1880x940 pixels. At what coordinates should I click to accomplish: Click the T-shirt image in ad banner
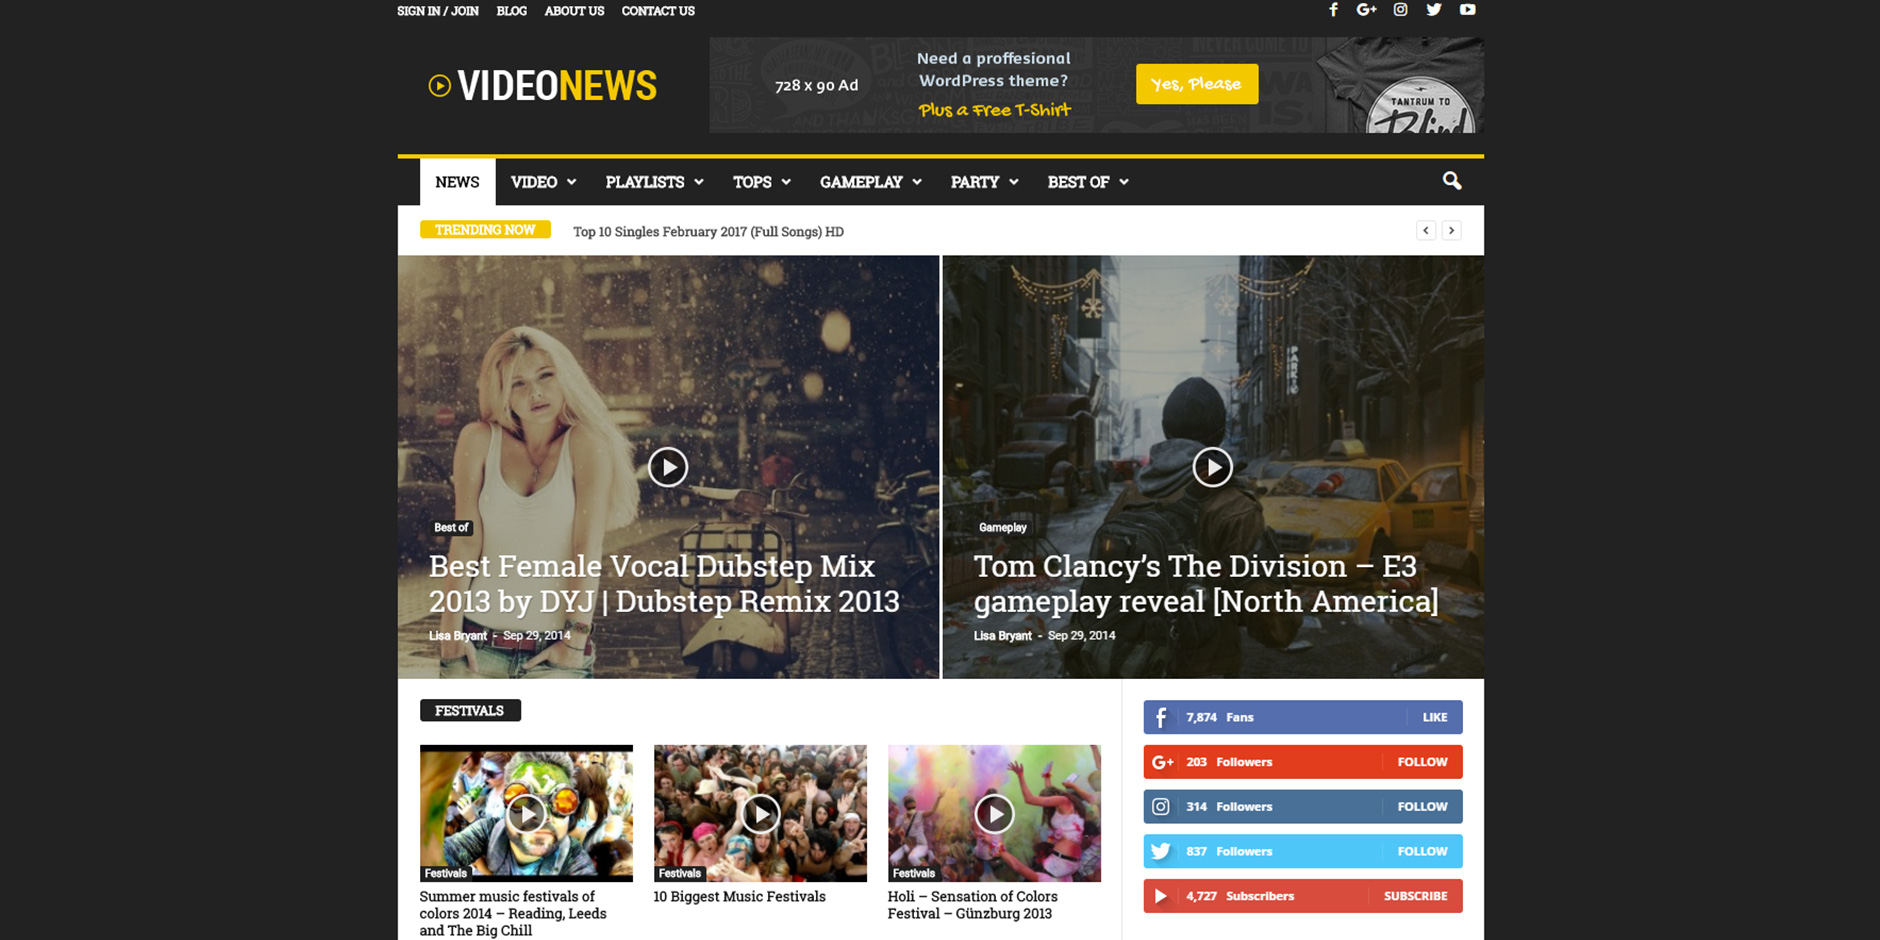1402,85
